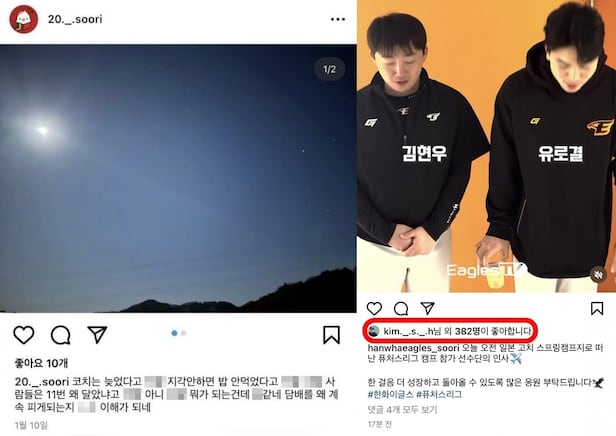Open comments on the Eagles video post
Viewport: 616px width, 436px height.
401,309
